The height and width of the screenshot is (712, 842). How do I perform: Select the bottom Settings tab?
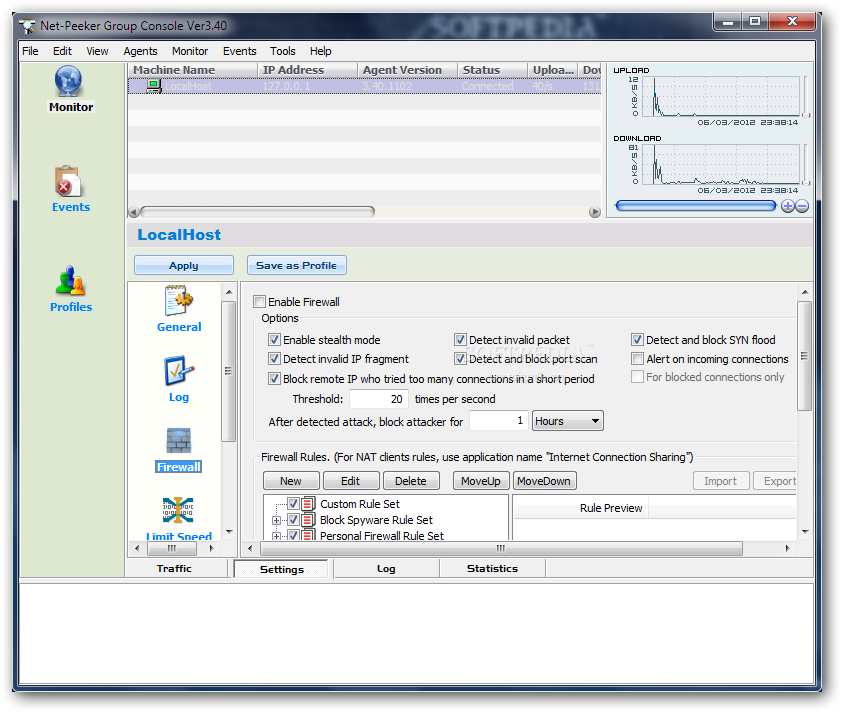[281, 569]
